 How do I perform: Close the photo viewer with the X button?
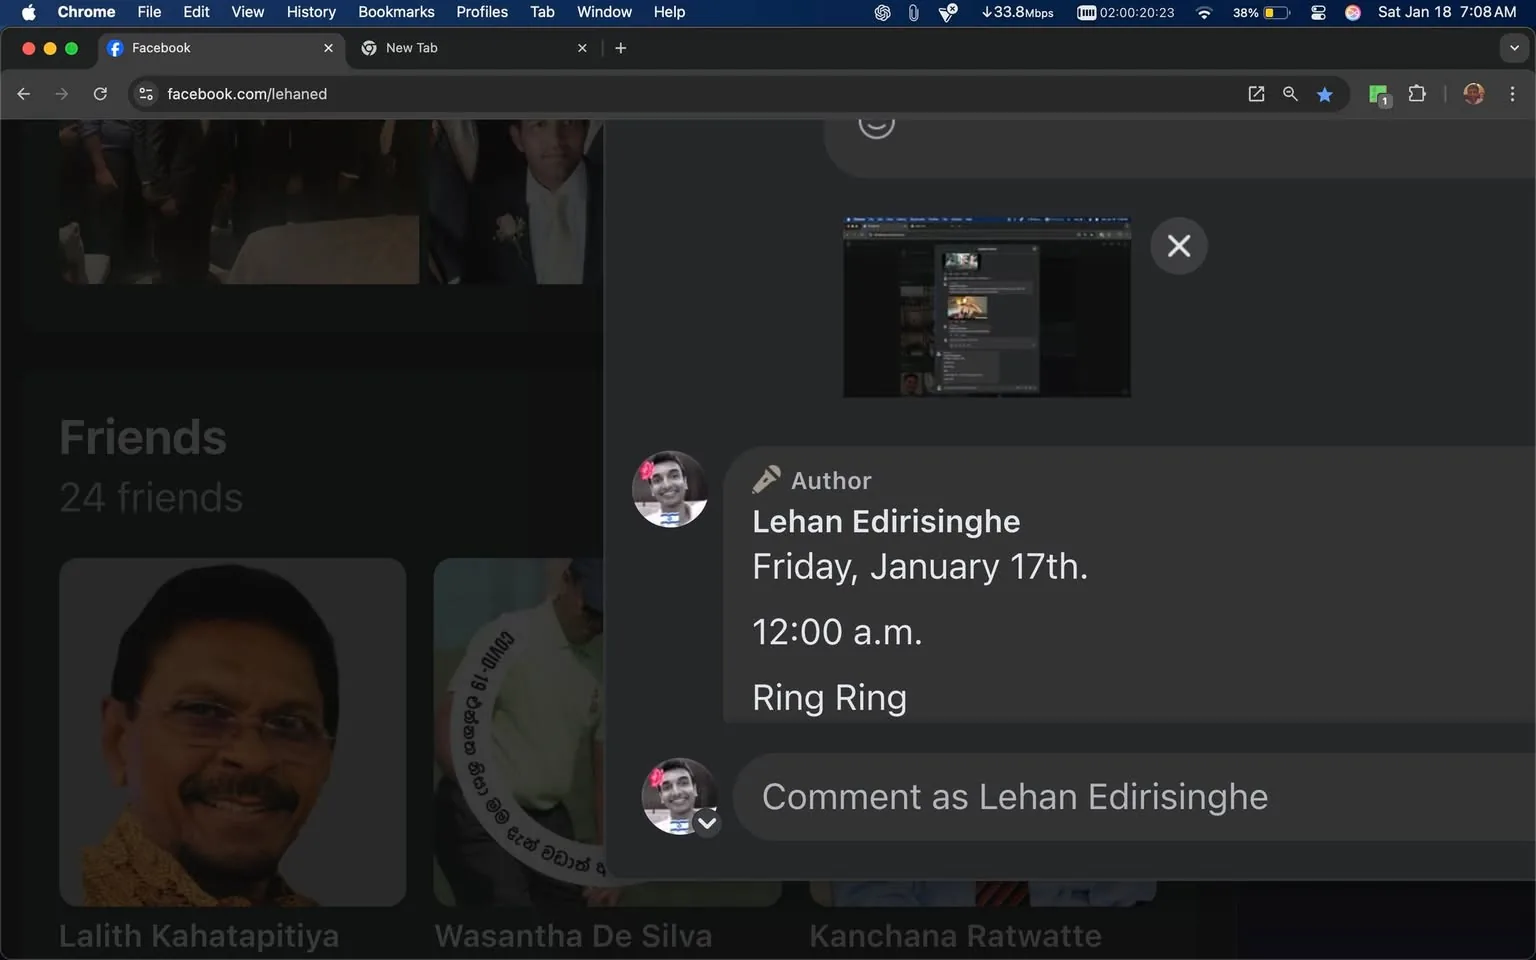pos(1178,245)
